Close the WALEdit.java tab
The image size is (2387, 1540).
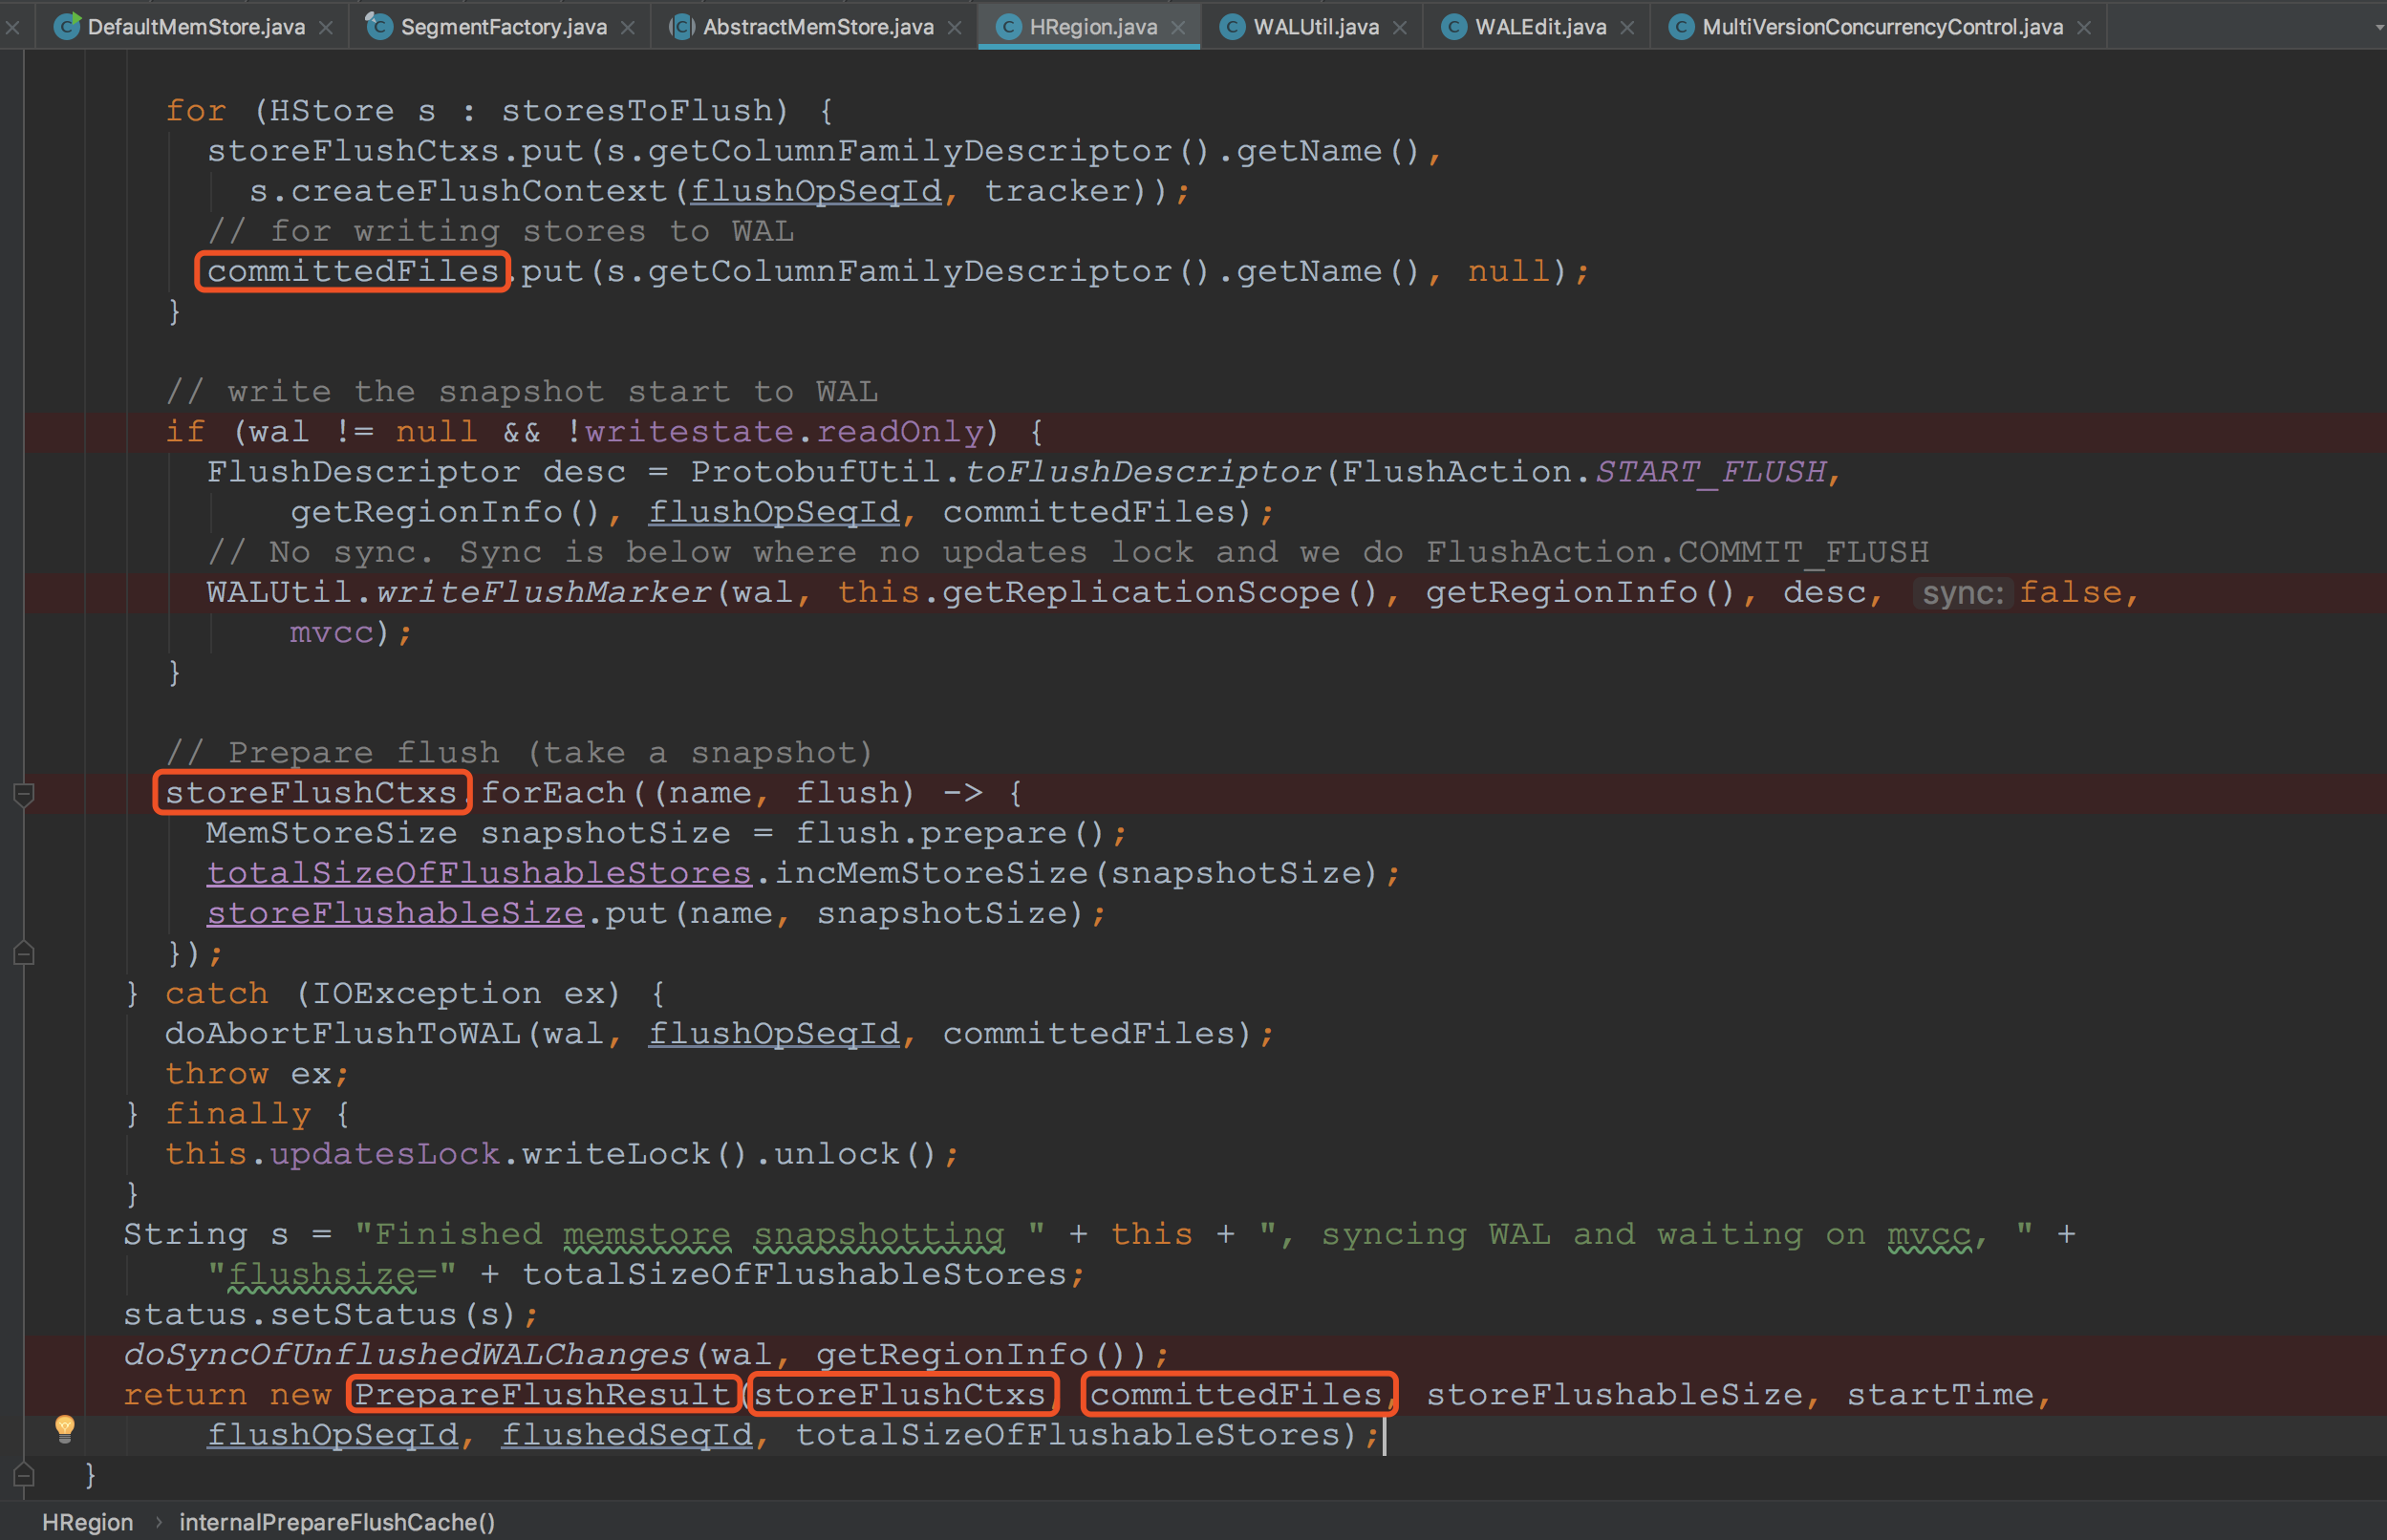tap(1628, 28)
